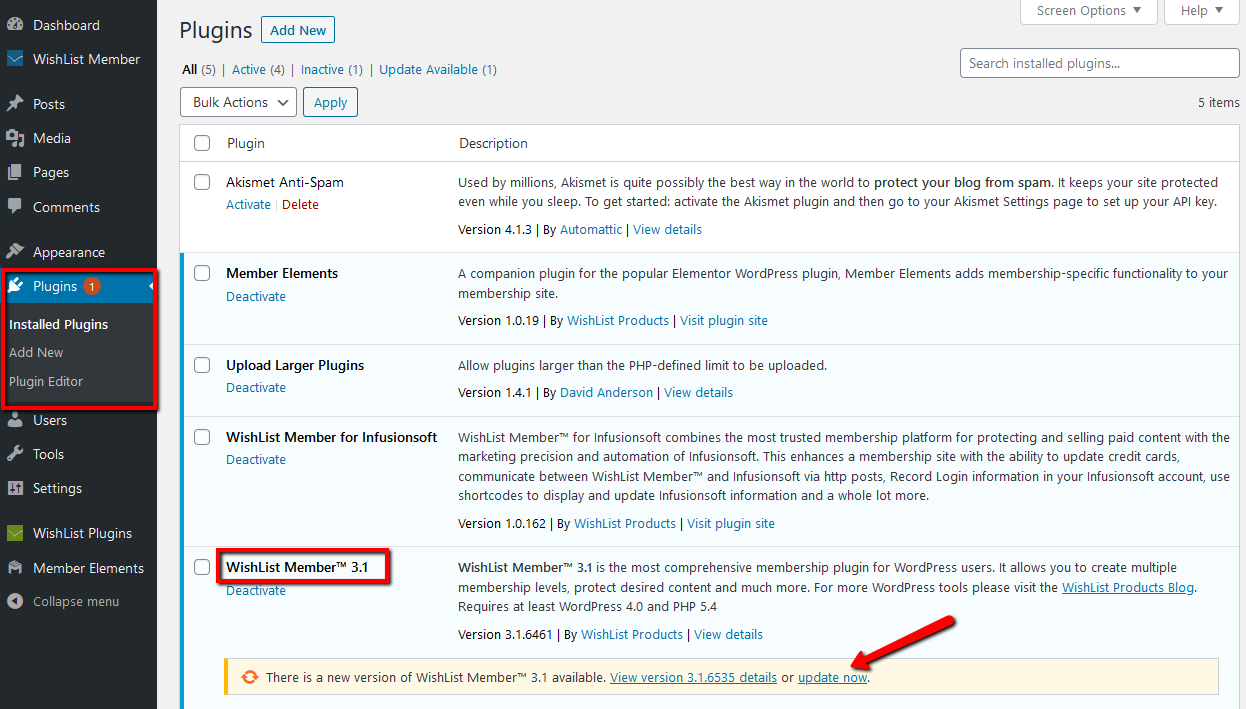View details for Upload Larger Plugins
1246x709 pixels.
(x=698, y=392)
